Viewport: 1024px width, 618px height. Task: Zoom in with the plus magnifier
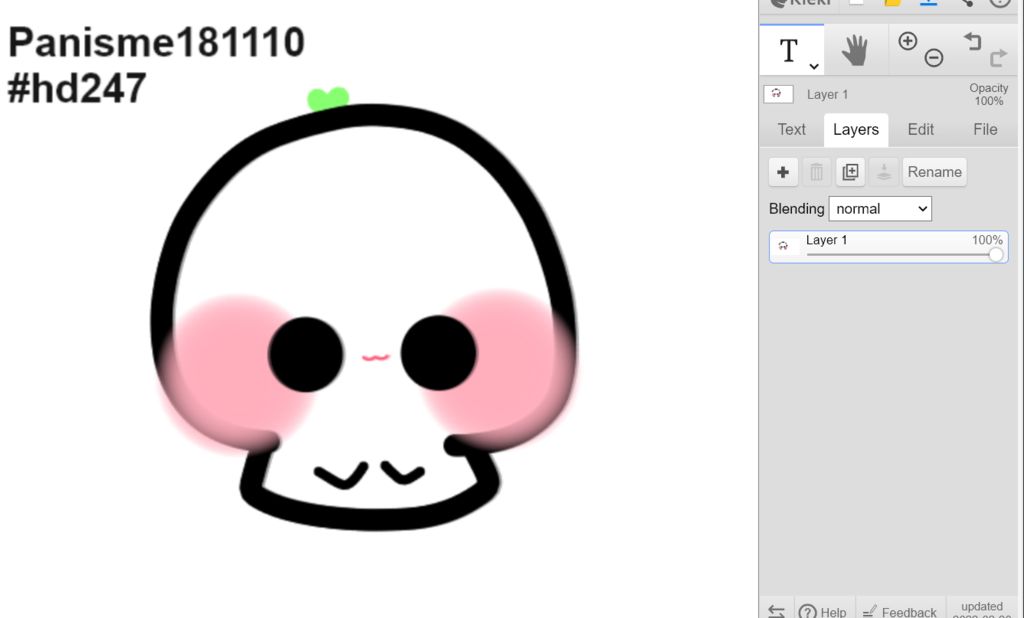pos(907,41)
